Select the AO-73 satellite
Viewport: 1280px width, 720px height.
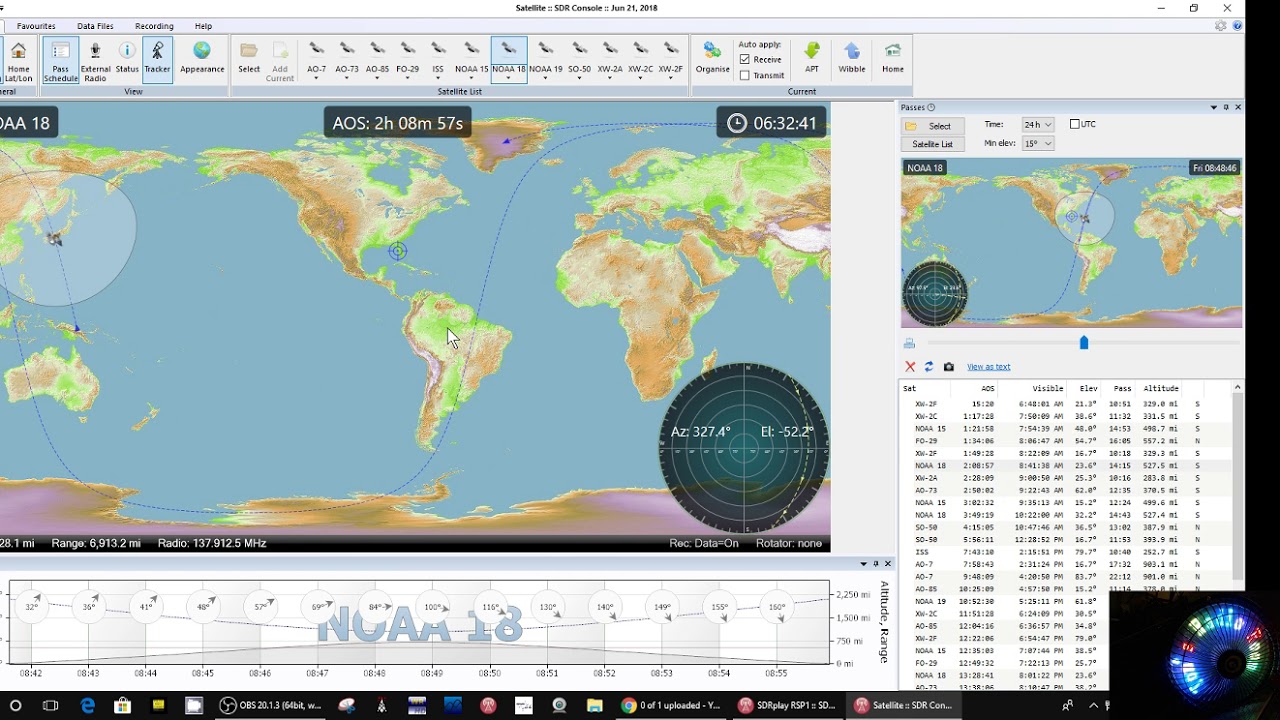pos(347,61)
